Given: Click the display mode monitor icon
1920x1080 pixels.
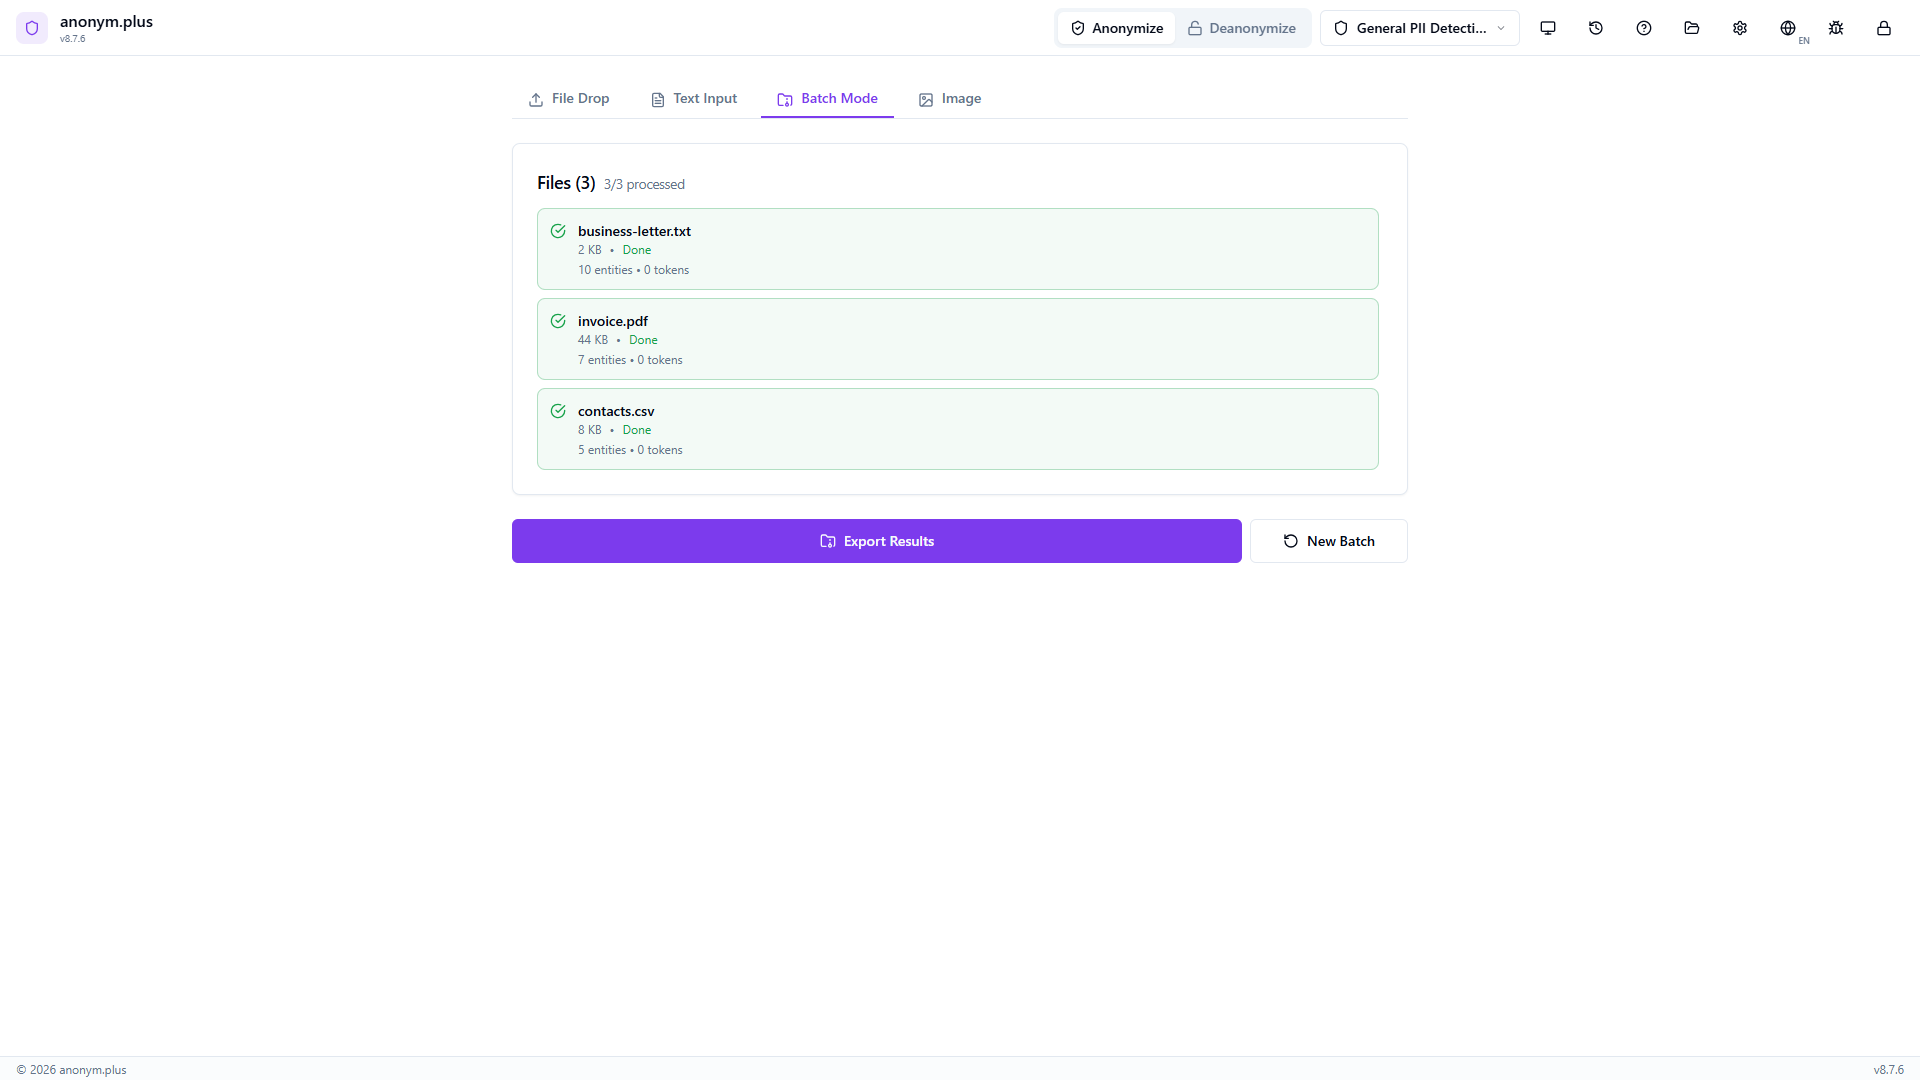Looking at the screenshot, I should [x=1547, y=28].
